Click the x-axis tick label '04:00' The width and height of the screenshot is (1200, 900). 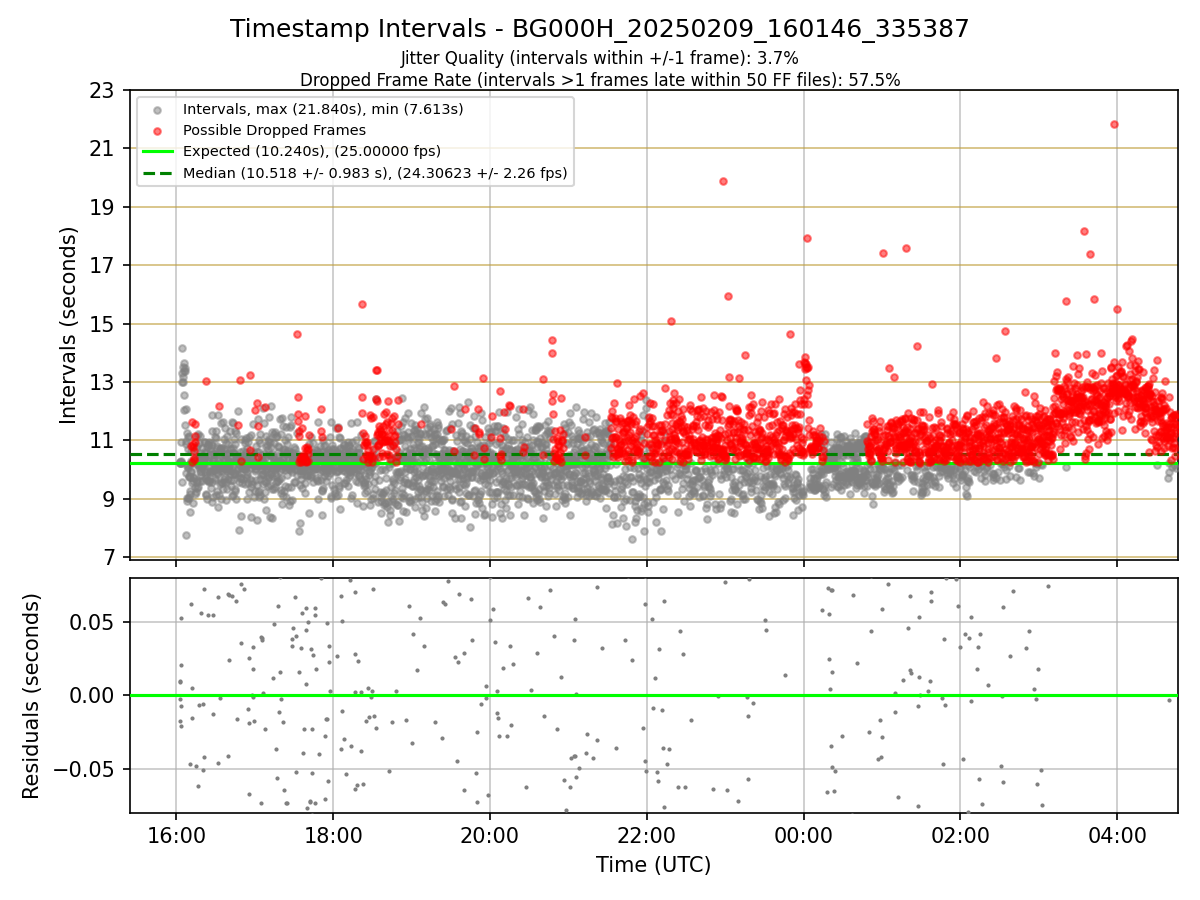coord(1117,834)
